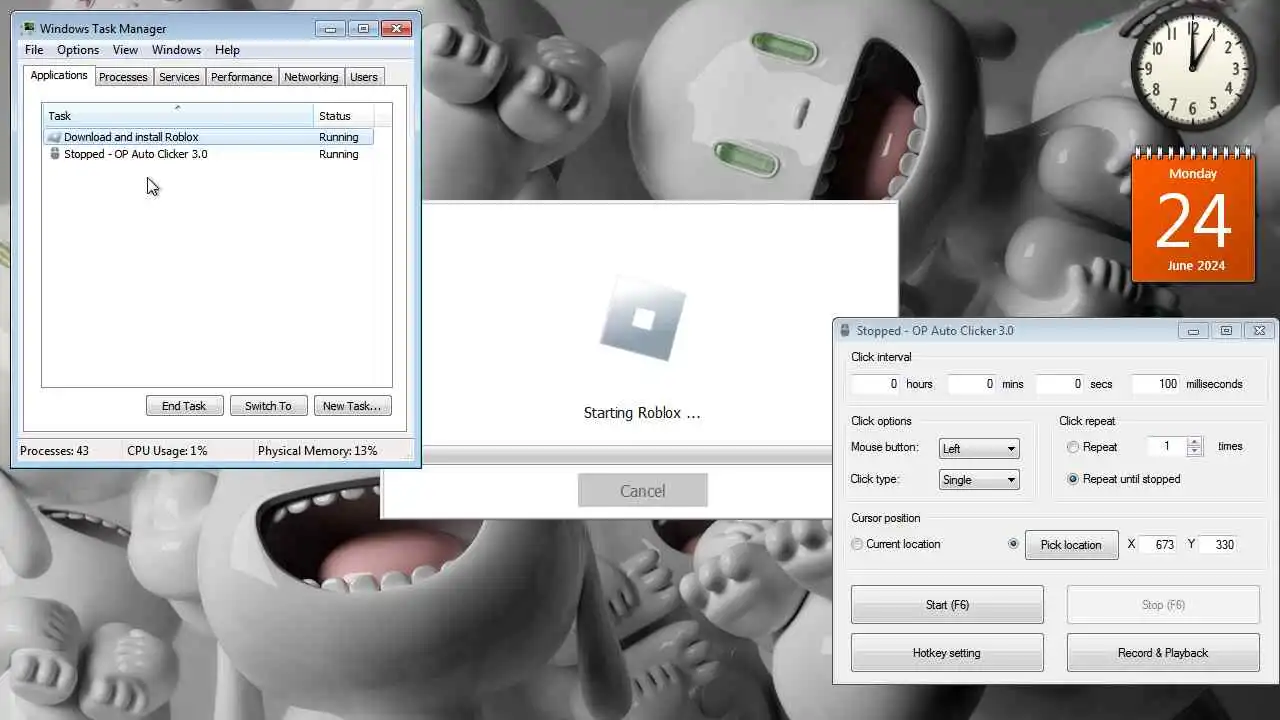This screenshot has width=1280, height=720.
Task: Click the New Task... button
Action: coord(352,406)
